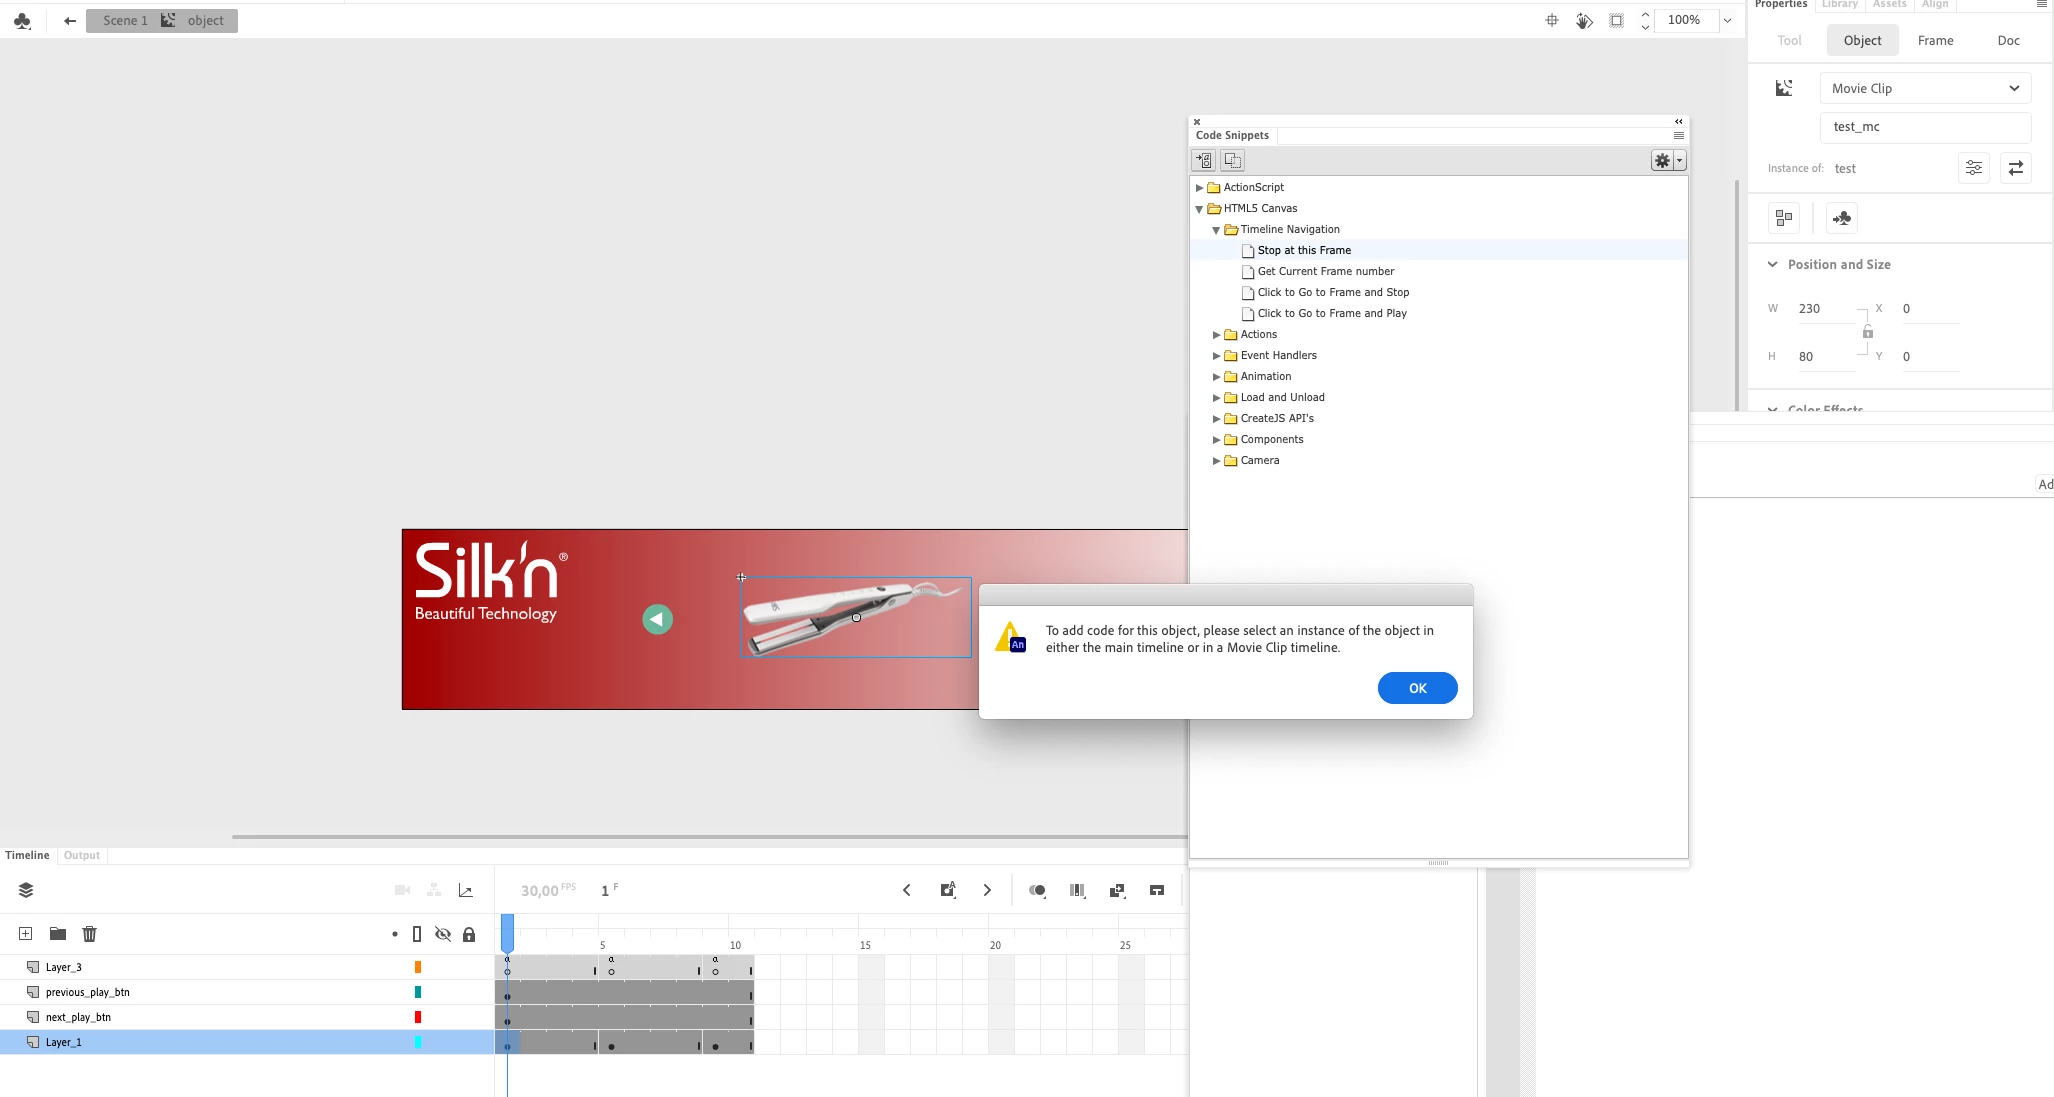Edit the test_mc instance name field
This screenshot has height=1097, width=2054.
click(1925, 126)
